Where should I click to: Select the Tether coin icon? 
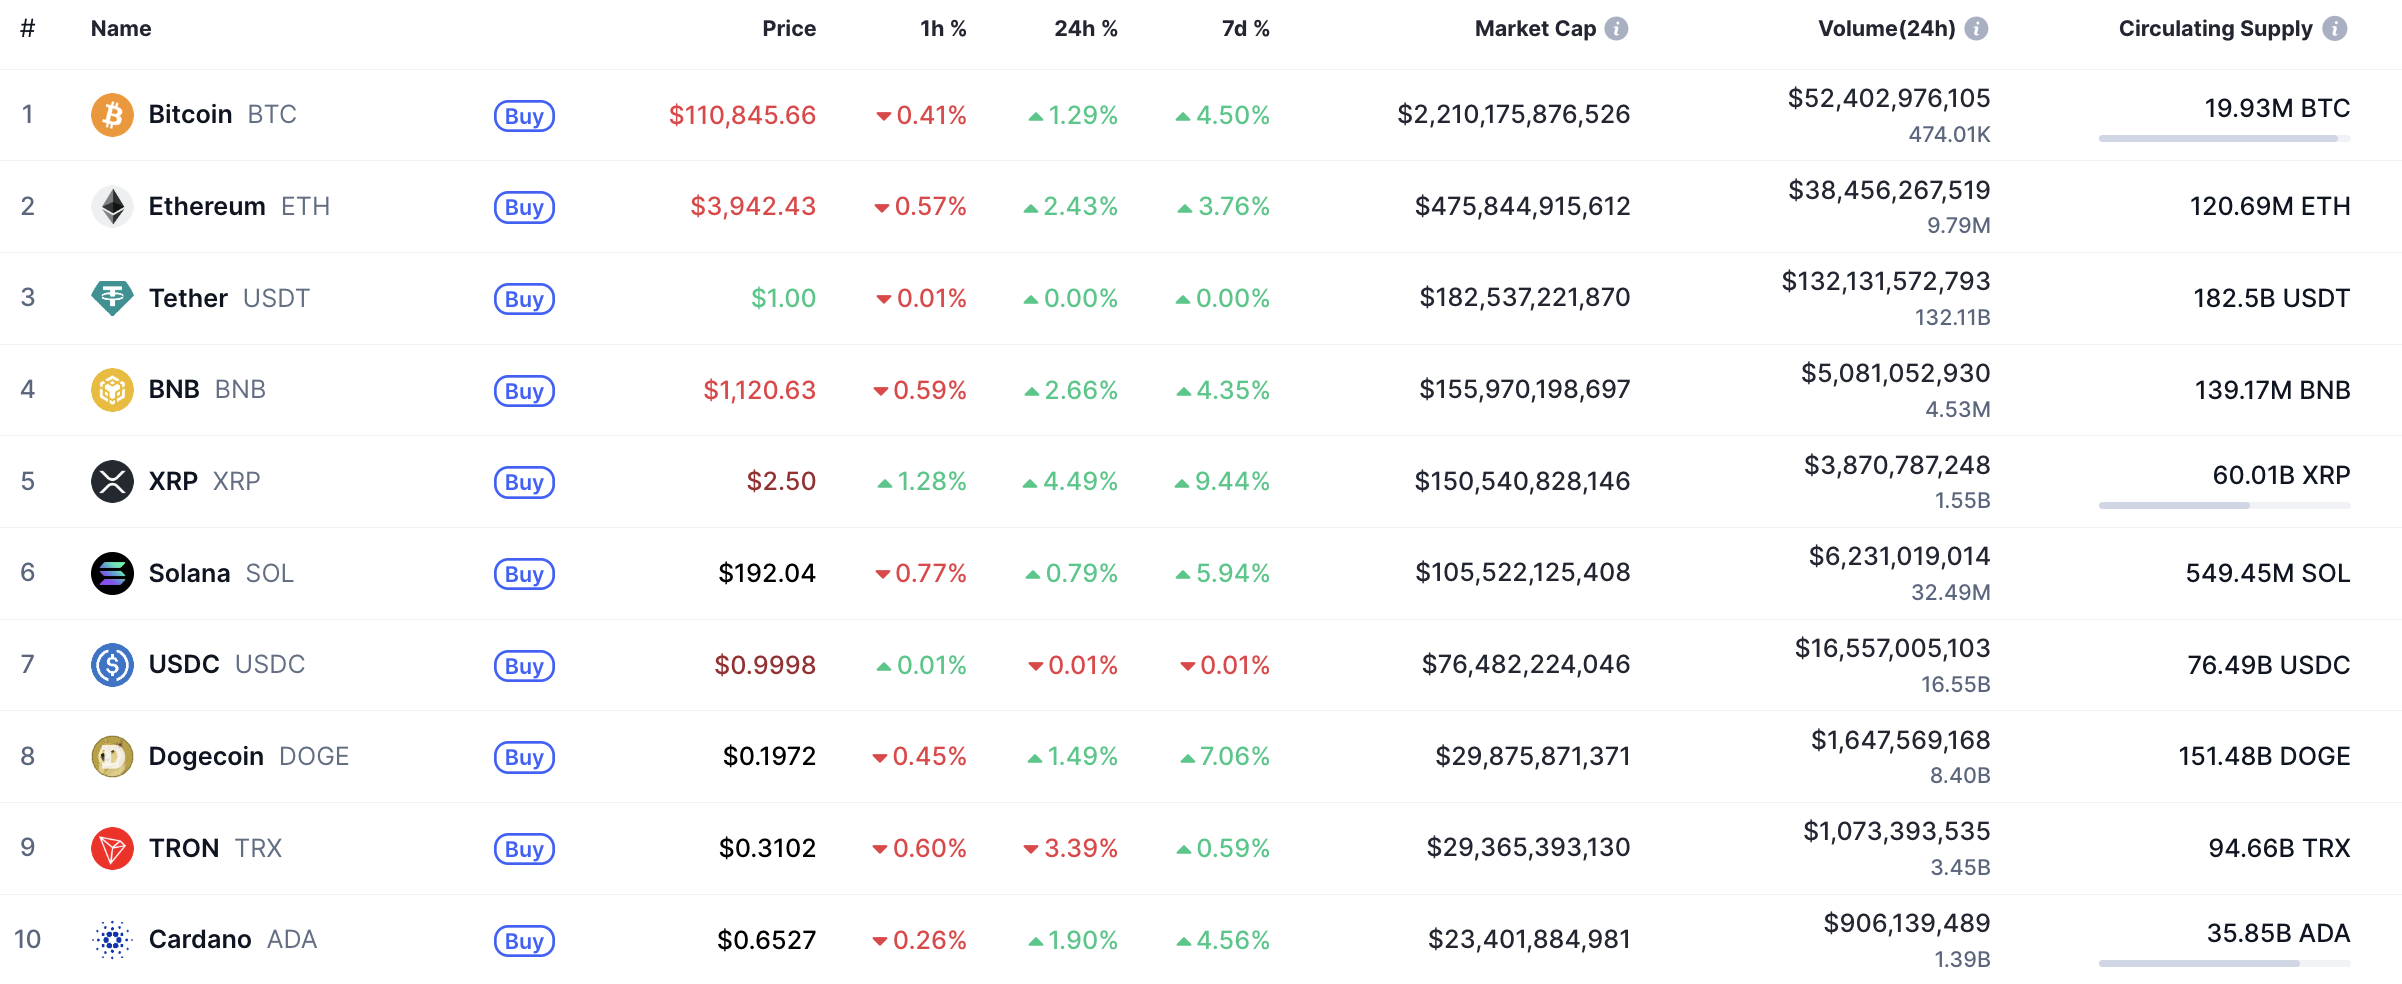point(112,298)
